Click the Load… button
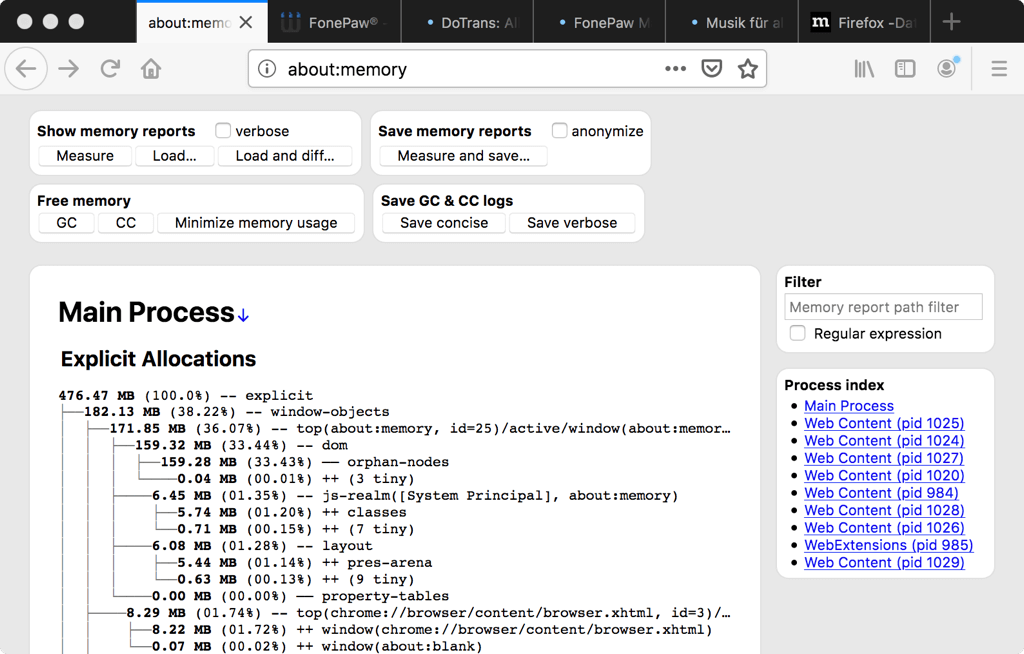The height and width of the screenshot is (654, 1024). [174, 155]
